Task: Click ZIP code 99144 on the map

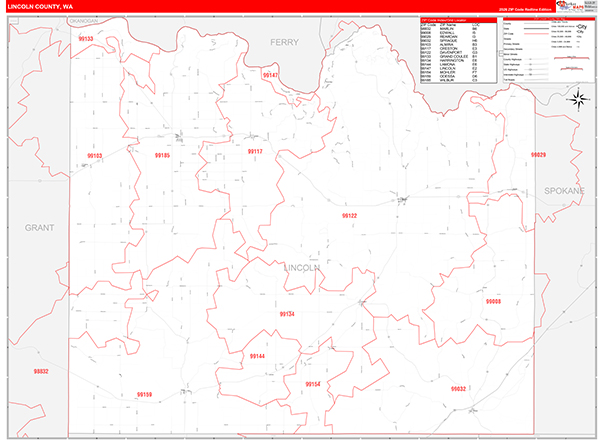Action: [257, 356]
